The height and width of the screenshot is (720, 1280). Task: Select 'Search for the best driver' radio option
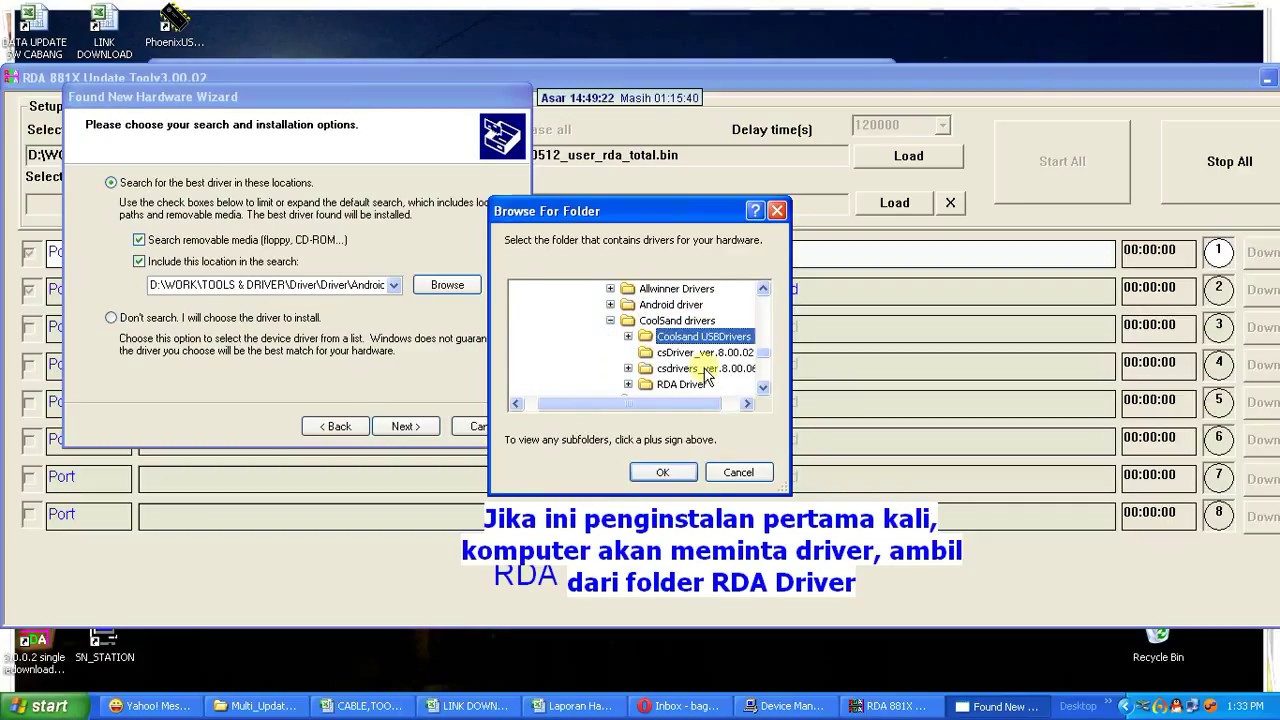pos(111,183)
